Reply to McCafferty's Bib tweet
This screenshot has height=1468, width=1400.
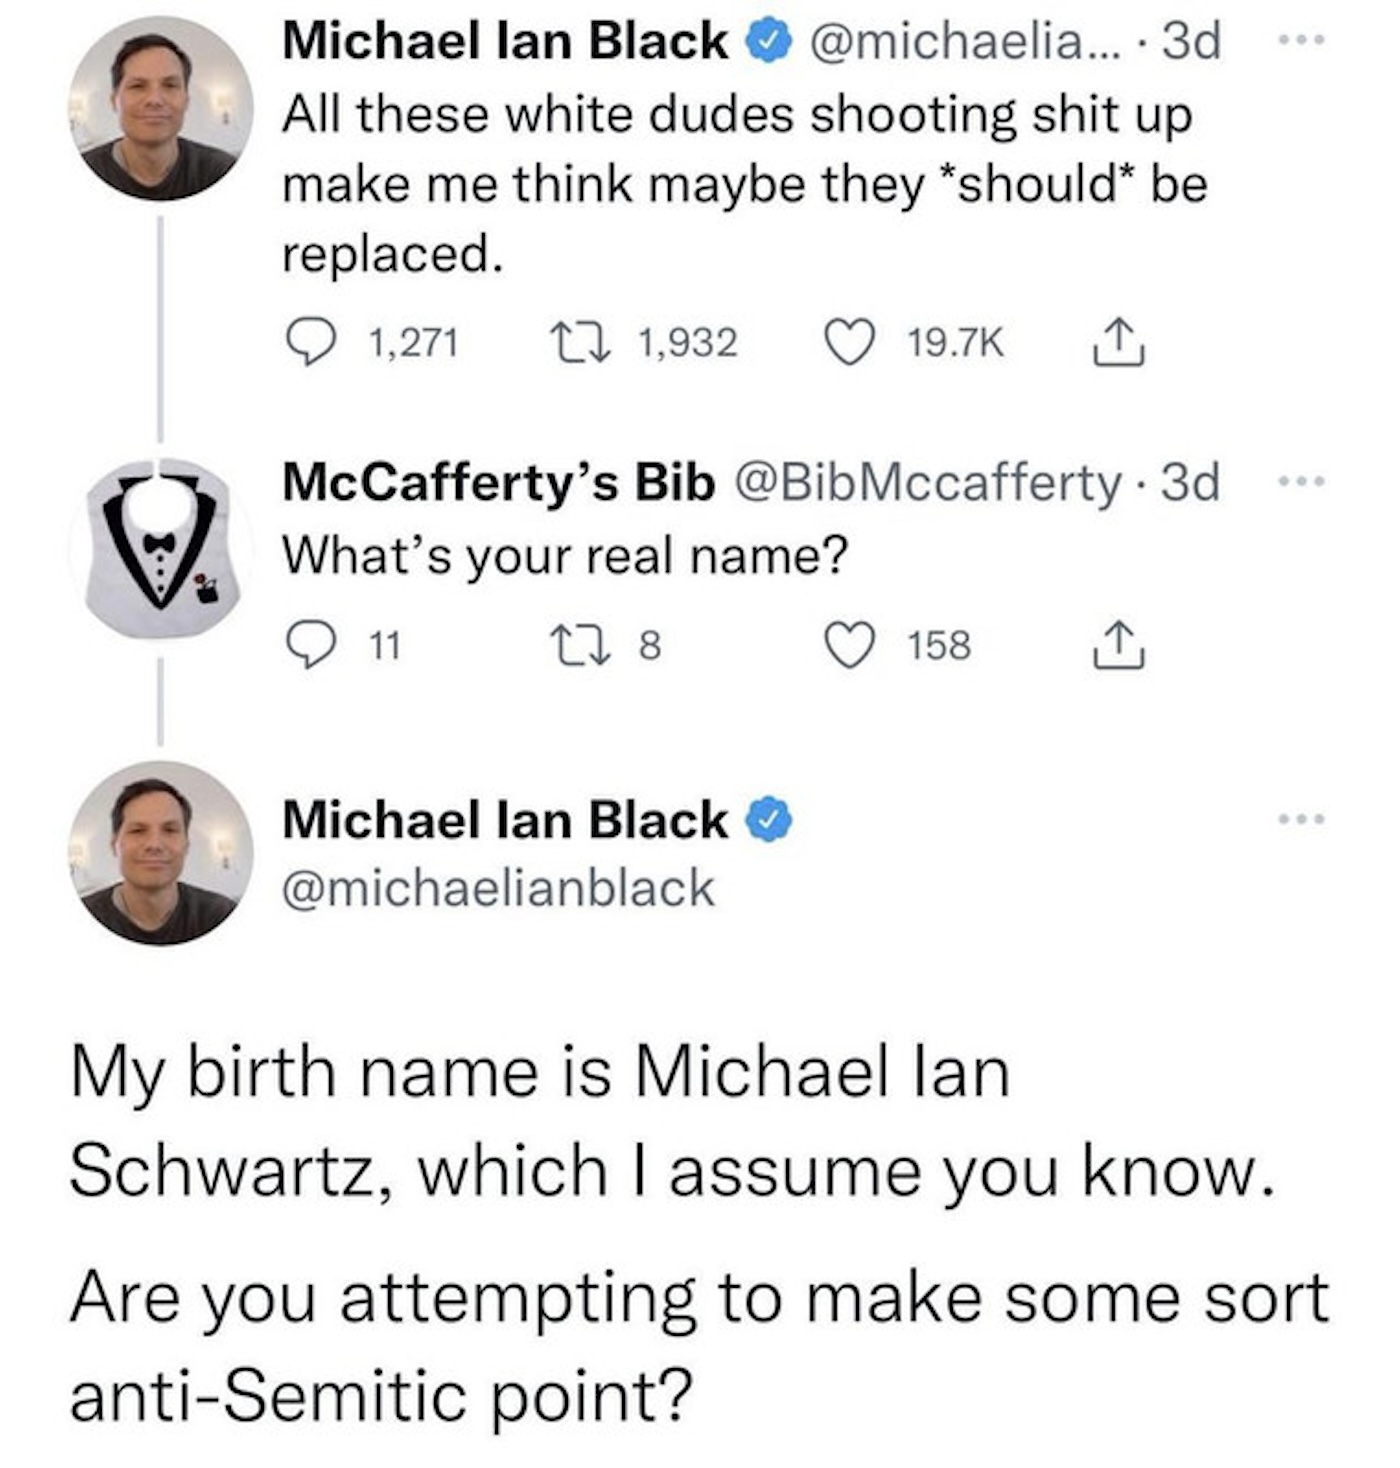[310, 645]
